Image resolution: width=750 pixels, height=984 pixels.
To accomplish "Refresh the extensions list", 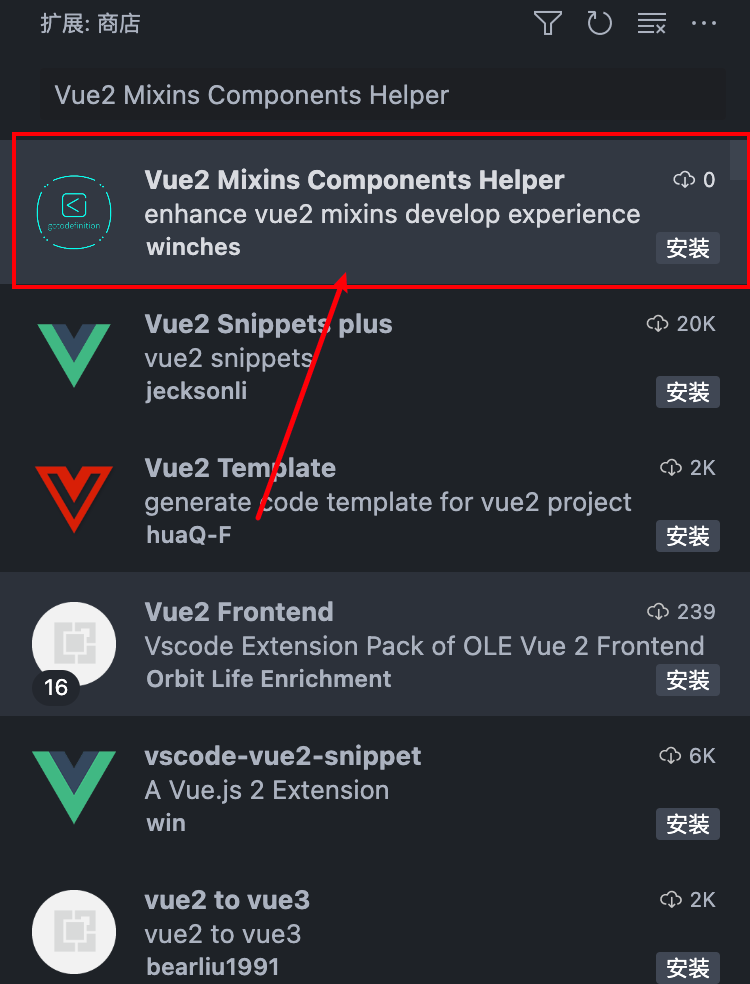I will 599,23.
